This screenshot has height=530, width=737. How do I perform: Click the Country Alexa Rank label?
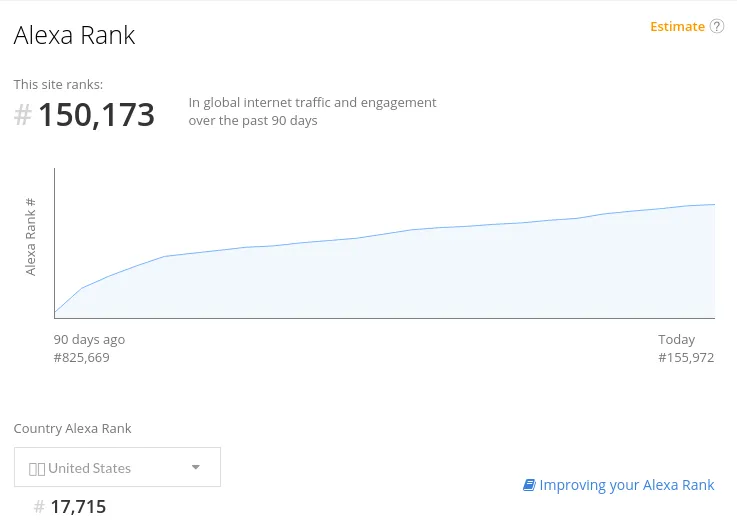(x=72, y=429)
